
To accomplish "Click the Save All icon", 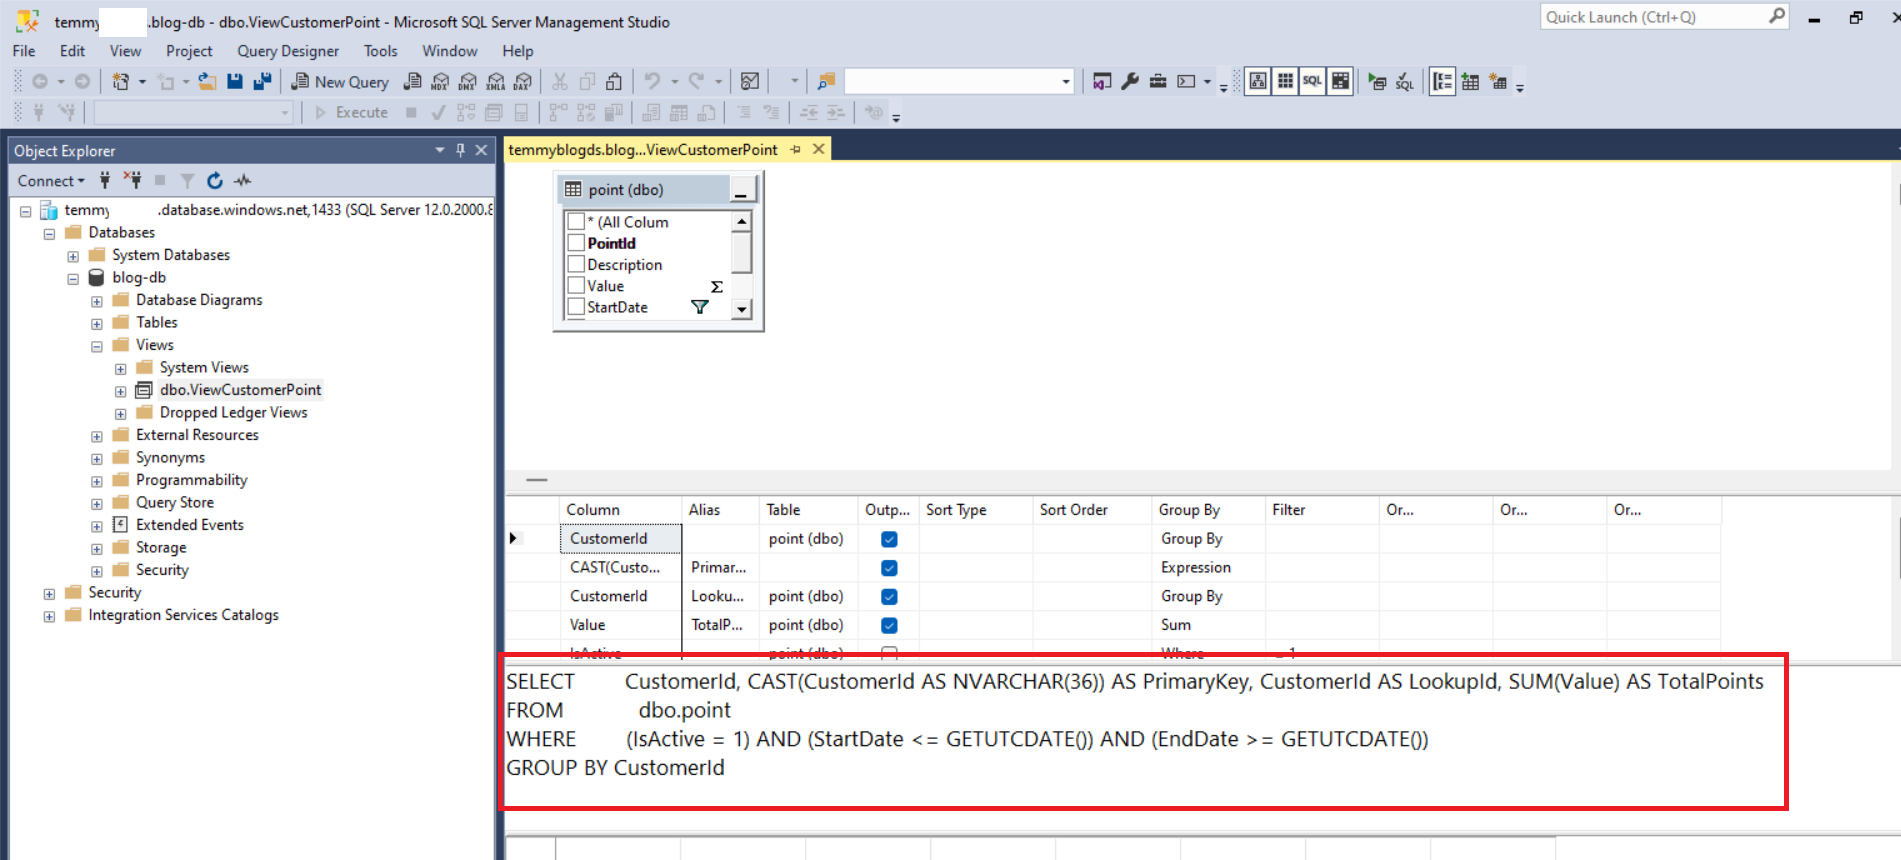I will pos(262,82).
